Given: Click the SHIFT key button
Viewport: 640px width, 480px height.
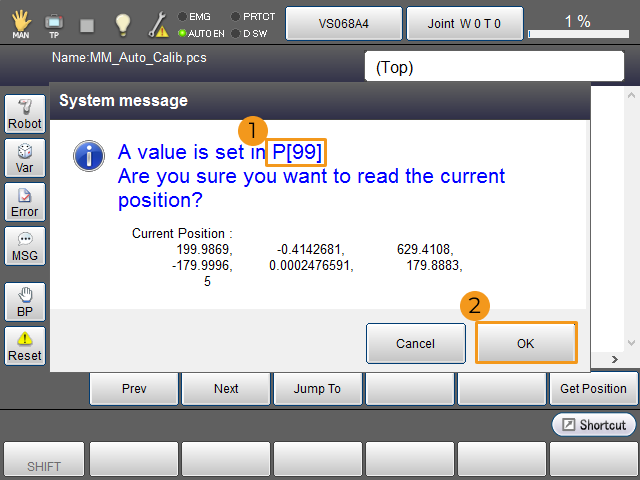Looking at the screenshot, I should [x=44, y=460].
